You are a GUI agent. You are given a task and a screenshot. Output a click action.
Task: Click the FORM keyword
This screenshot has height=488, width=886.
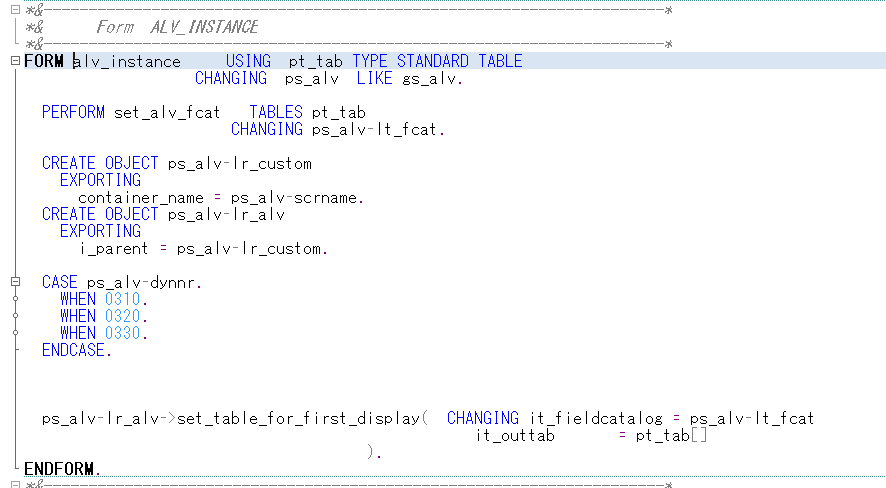(x=44, y=61)
